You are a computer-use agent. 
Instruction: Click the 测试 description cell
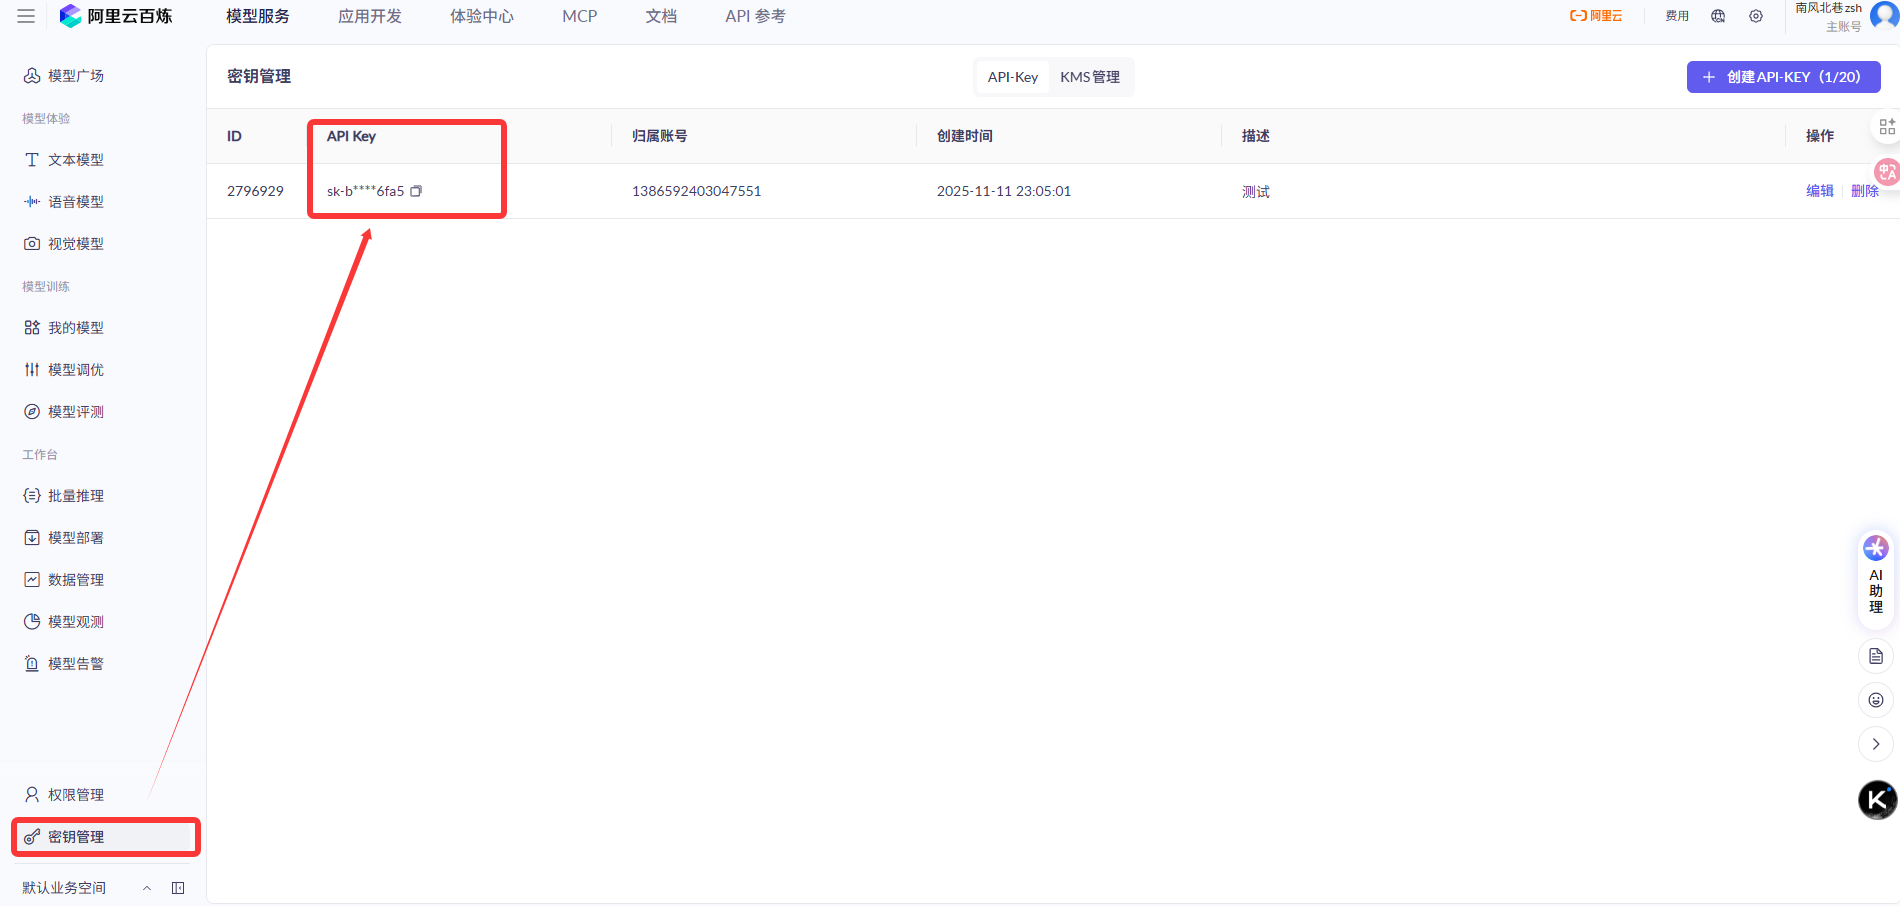click(1256, 191)
